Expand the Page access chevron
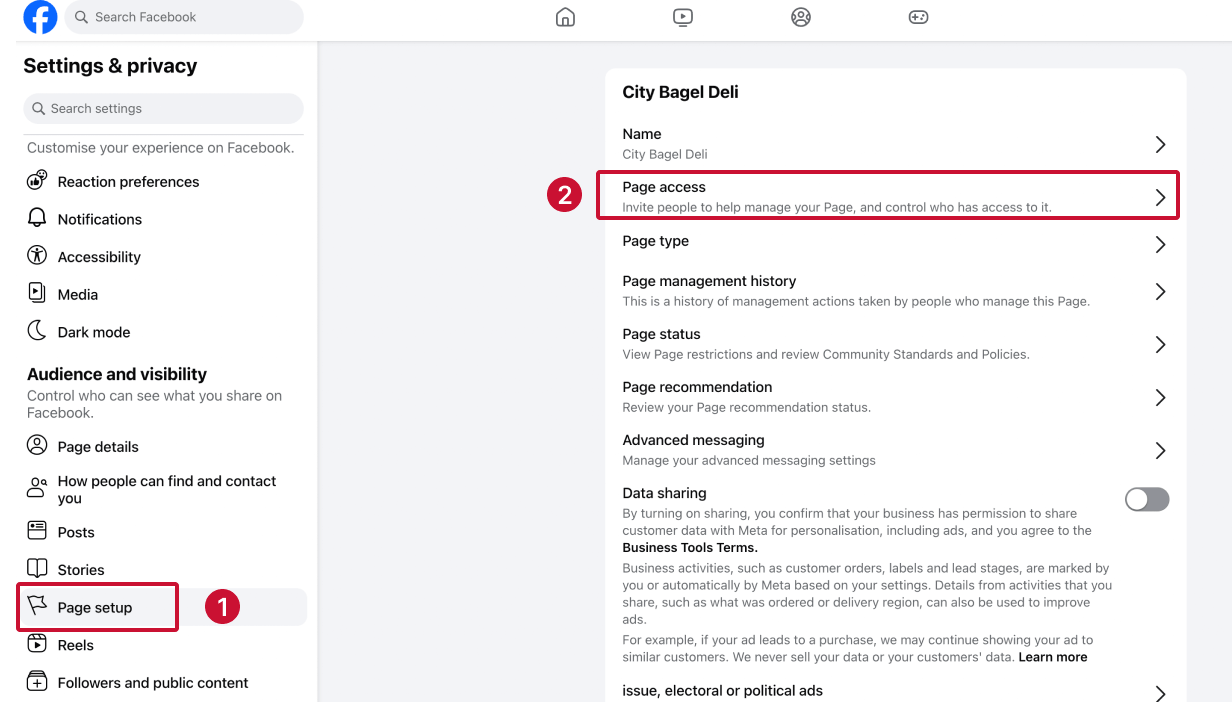Screen dimensions: 1232x705 click(1160, 197)
